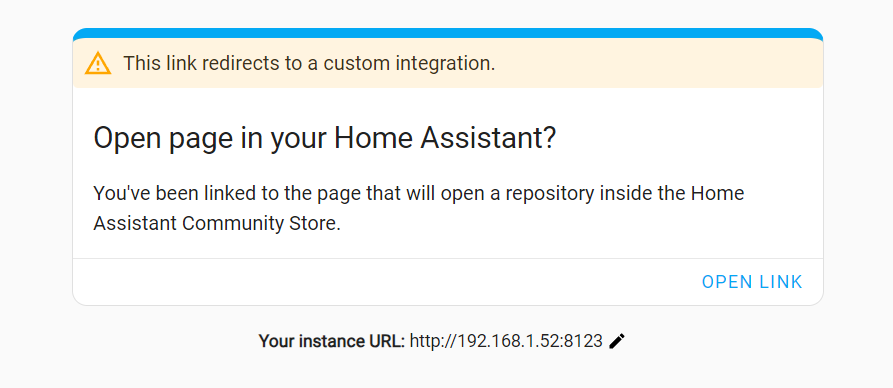This screenshot has height=388, width=893.
Task: Click the IP address 192.168.1.52 text
Action: [509, 341]
